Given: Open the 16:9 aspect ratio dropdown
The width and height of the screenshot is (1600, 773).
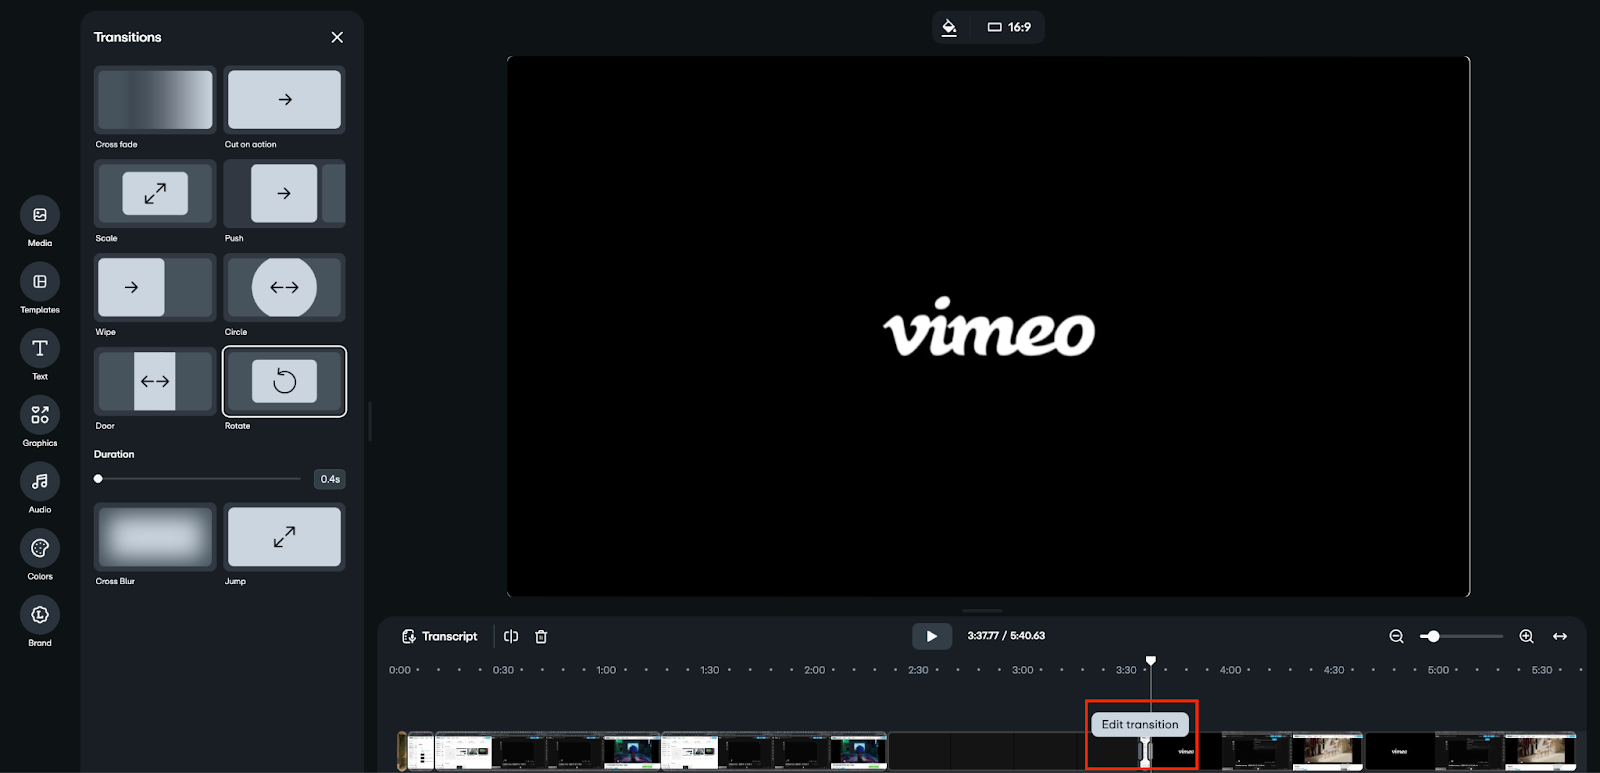Looking at the screenshot, I should coord(1009,27).
